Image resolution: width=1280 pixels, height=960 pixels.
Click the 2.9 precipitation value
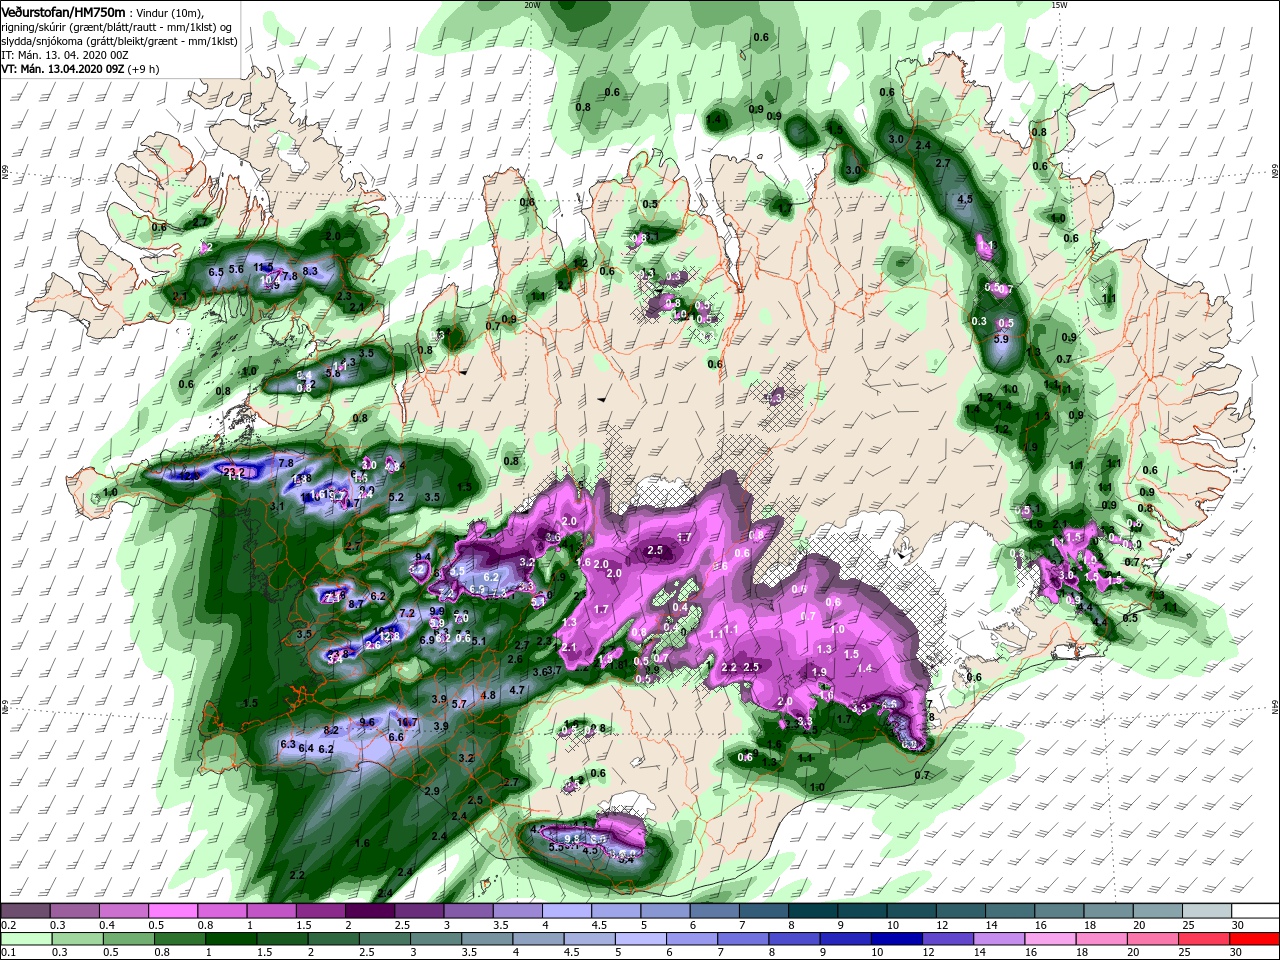(x=432, y=791)
